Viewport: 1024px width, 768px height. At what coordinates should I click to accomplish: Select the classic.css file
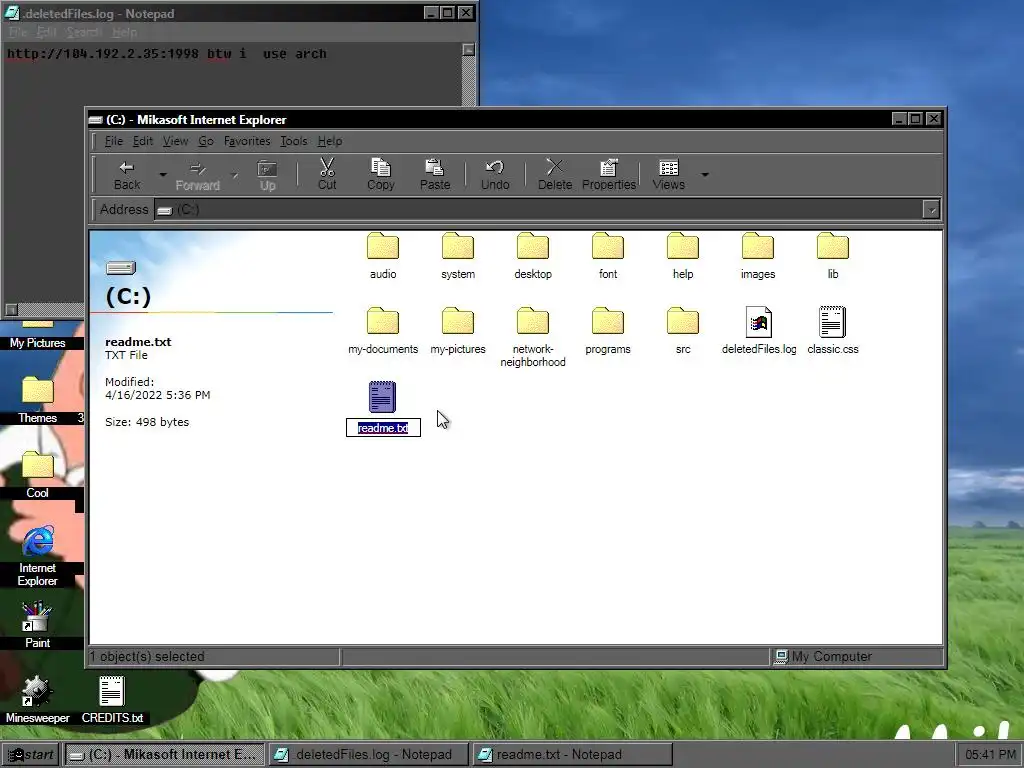[x=833, y=331]
